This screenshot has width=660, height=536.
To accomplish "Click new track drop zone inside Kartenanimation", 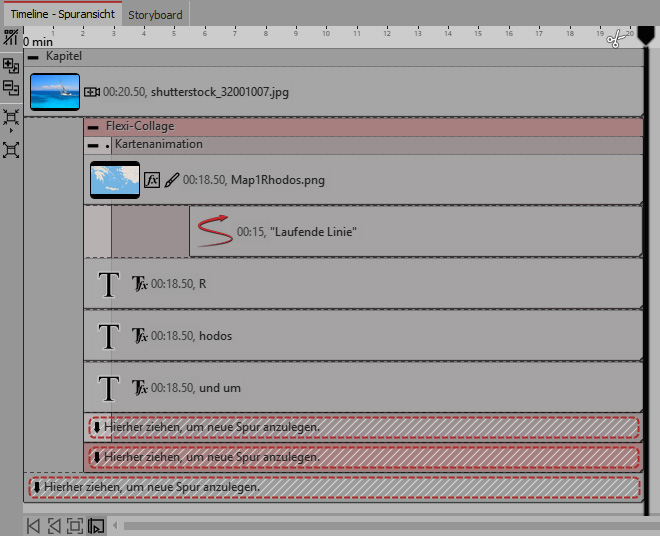I will [364, 427].
